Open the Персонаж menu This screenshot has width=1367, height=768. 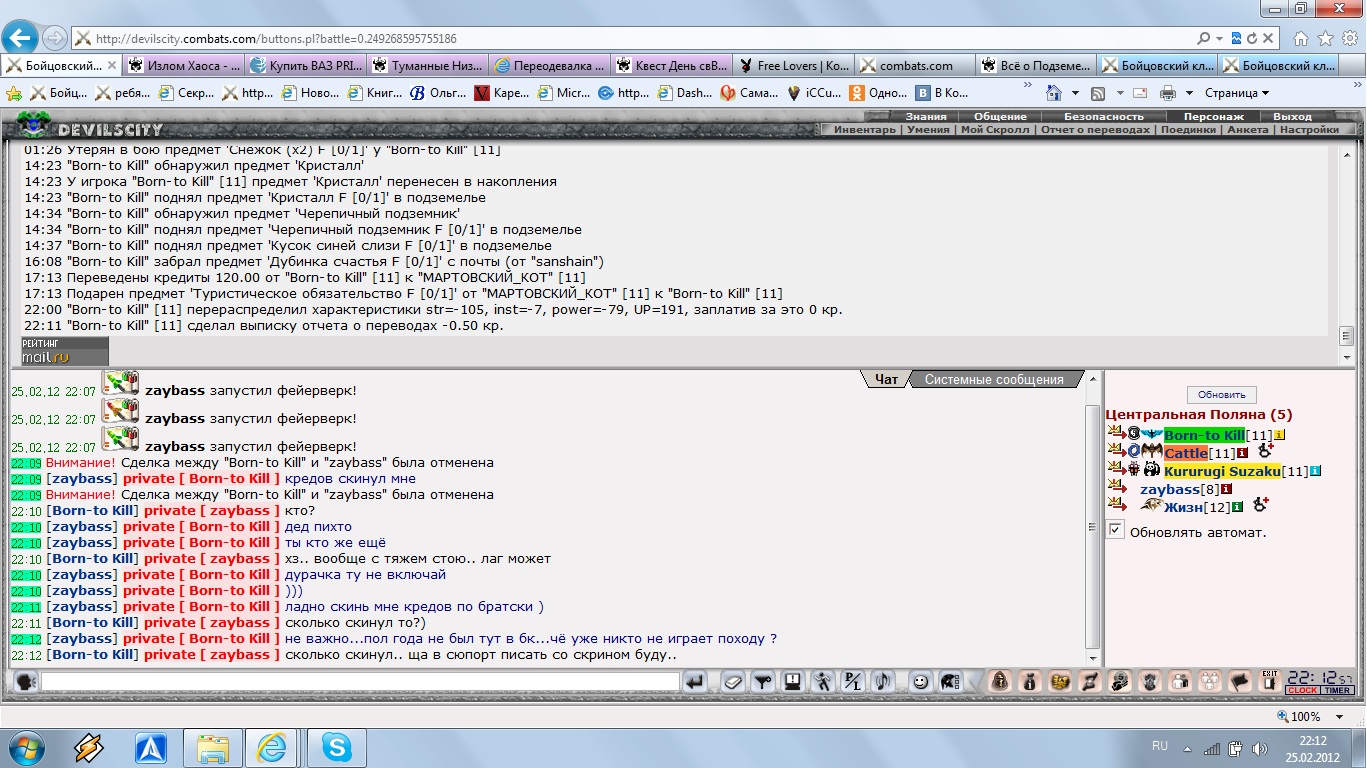tap(1213, 117)
